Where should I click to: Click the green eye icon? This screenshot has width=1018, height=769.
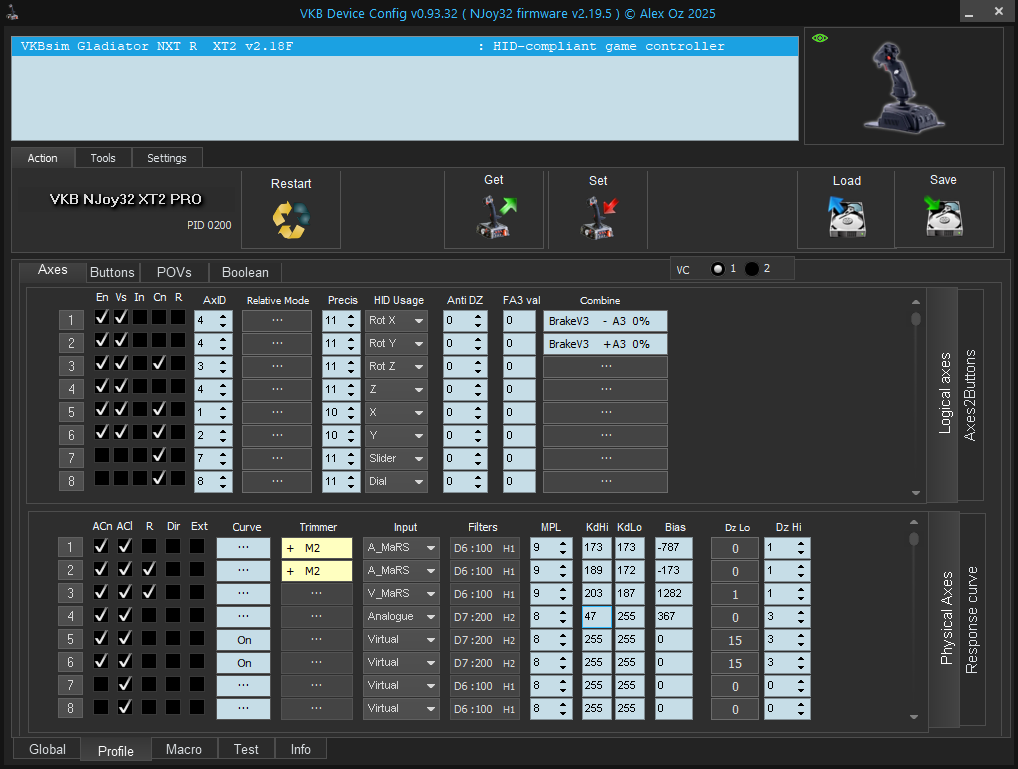point(820,38)
